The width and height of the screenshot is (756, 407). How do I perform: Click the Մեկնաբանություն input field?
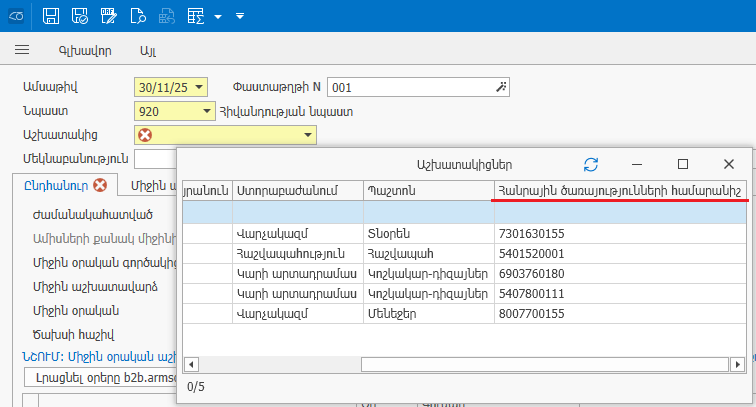155,159
